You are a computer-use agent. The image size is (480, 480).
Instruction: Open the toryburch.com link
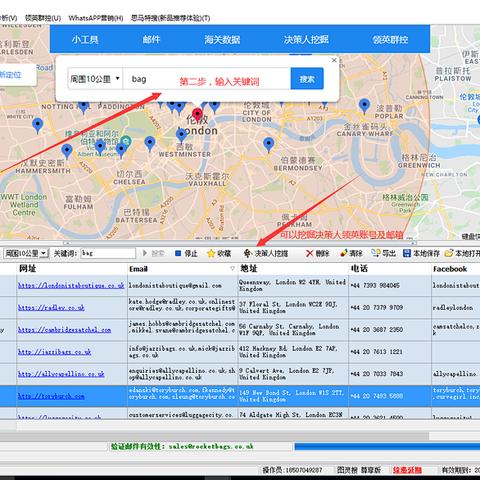click(x=51, y=396)
